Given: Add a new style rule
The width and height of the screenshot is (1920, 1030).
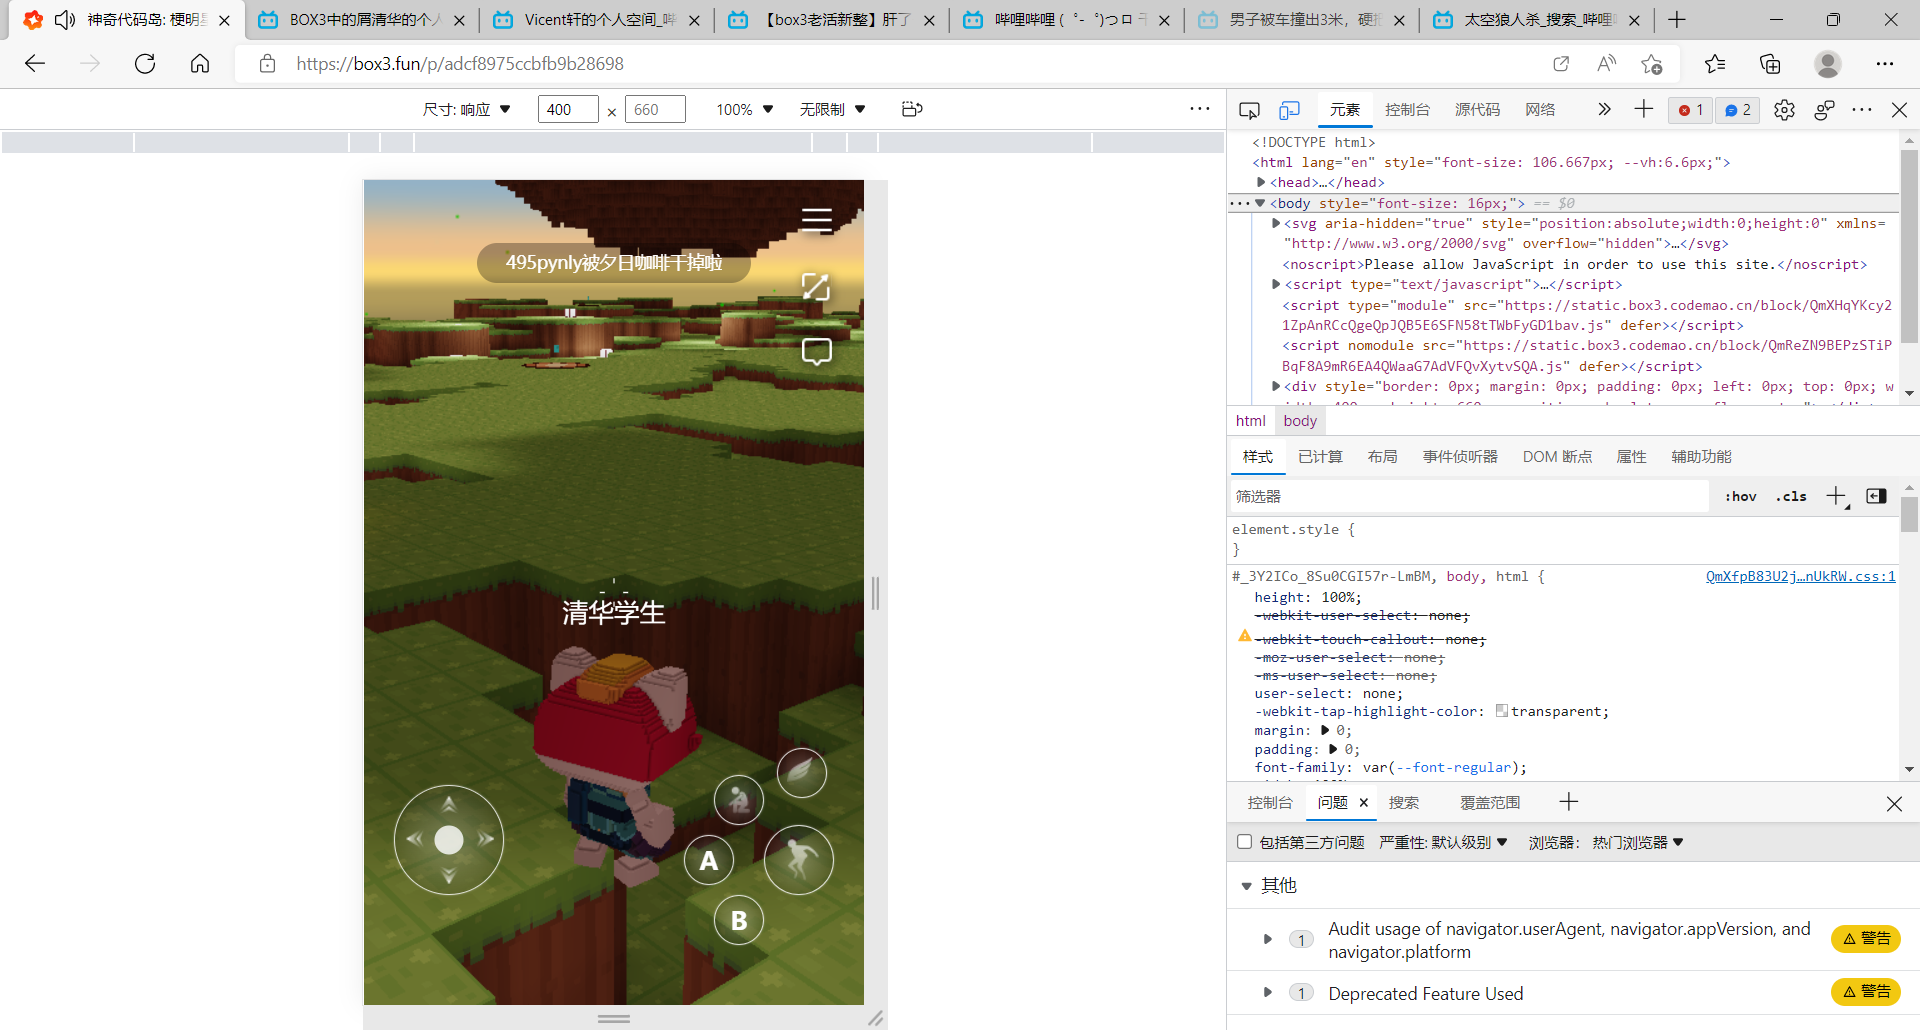Looking at the screenshot, I should click(x=1836, y=496).
